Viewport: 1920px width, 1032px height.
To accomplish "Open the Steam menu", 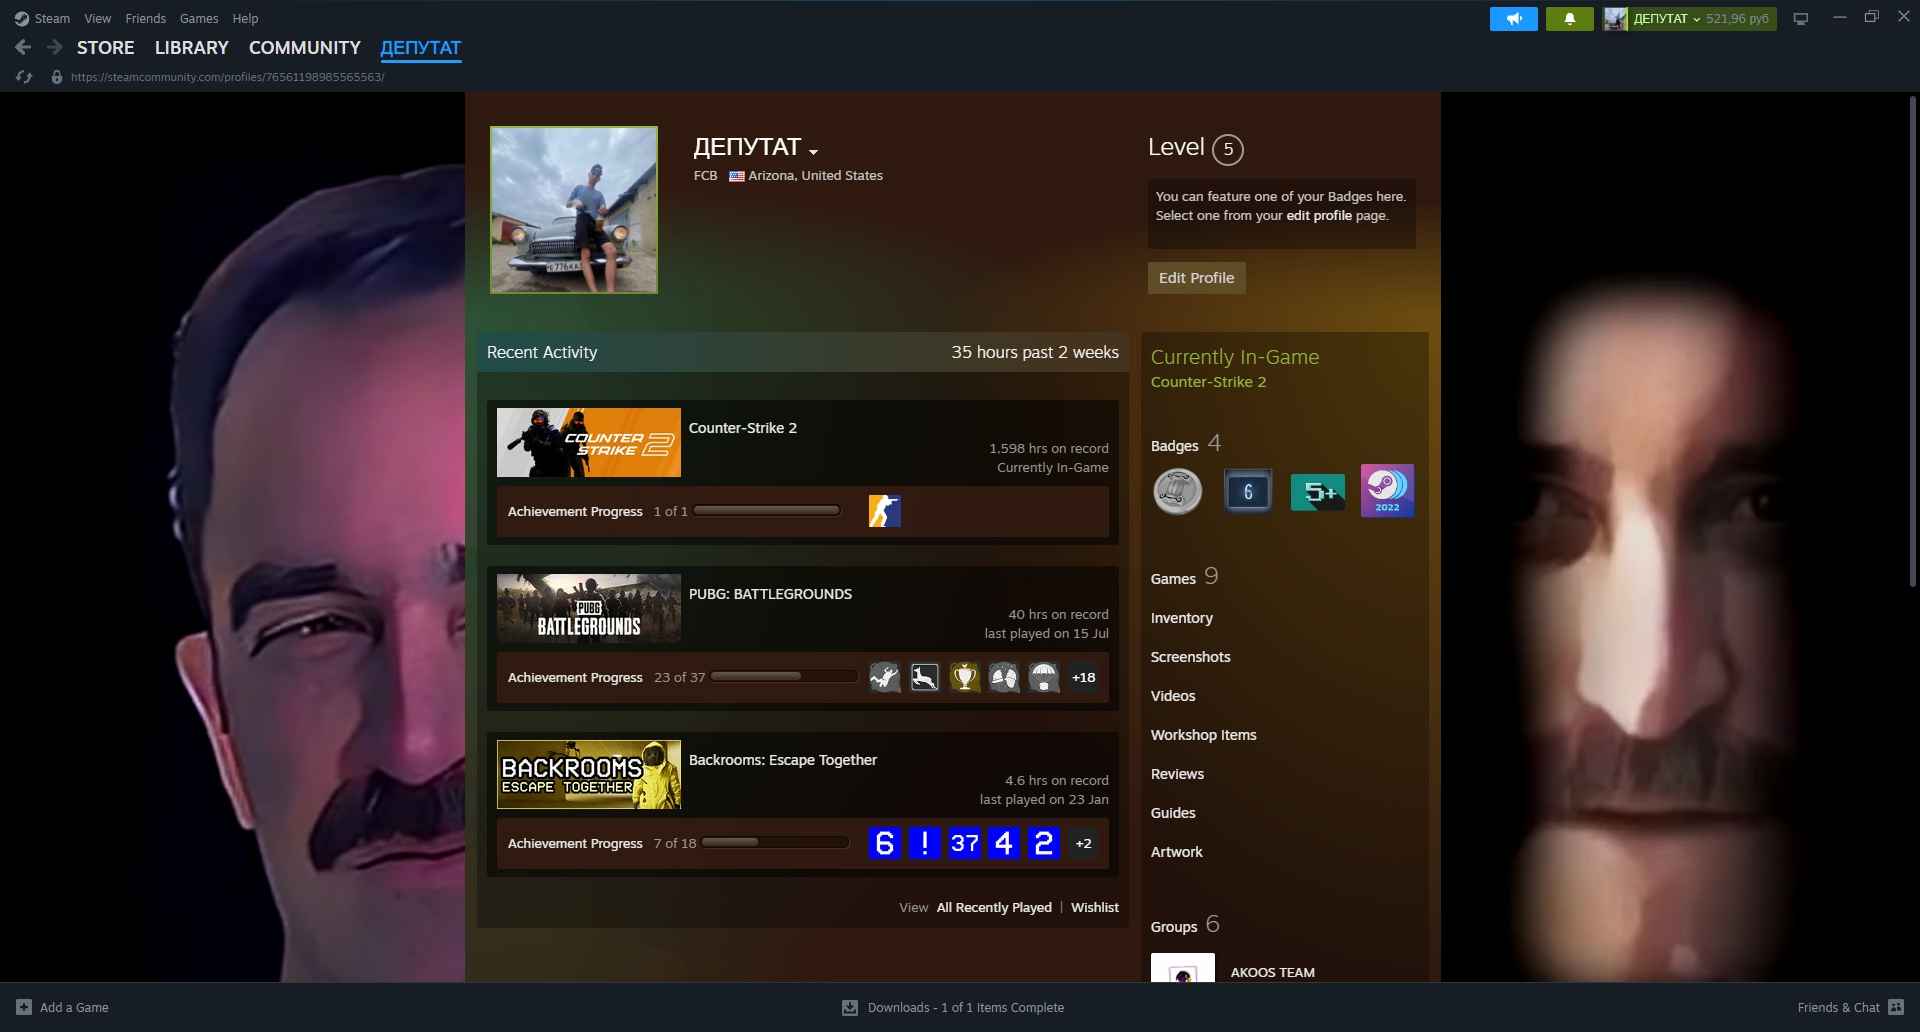I will pyautogui.click(x=52, y=19).
